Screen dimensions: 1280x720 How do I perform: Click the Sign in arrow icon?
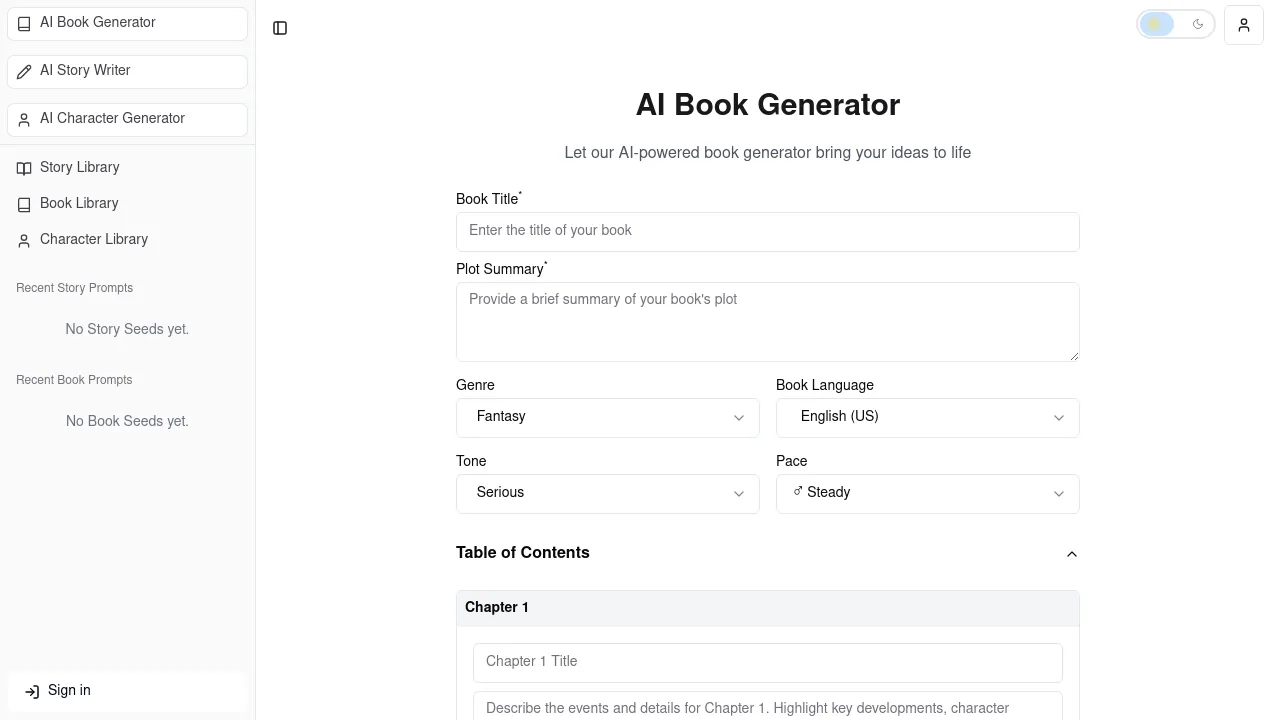[x=29, y=690]
